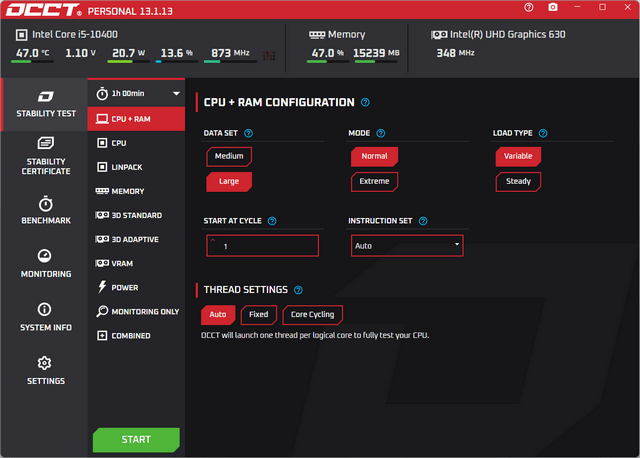Open the info icon beside Thread Settings
The image size is (640, 458).
(x=298, y=290)
